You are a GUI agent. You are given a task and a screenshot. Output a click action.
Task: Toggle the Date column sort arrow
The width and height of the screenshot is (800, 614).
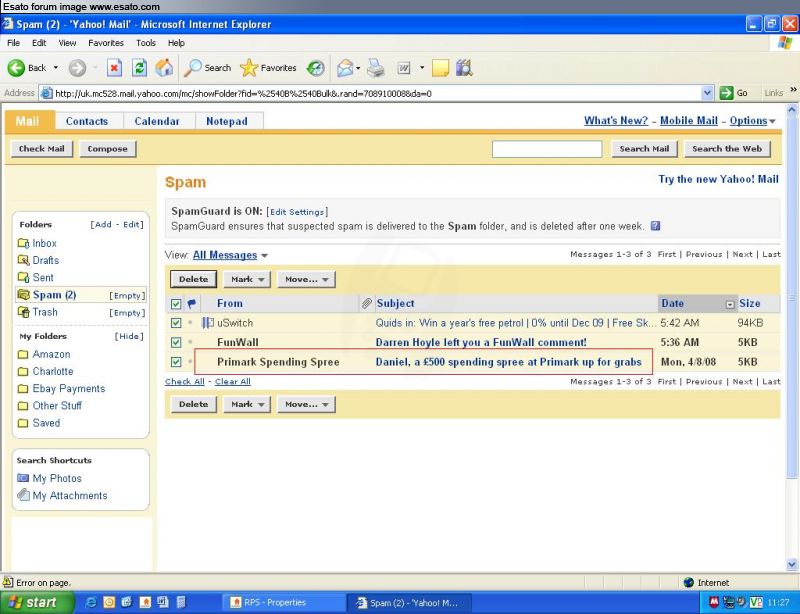point(730,305)
